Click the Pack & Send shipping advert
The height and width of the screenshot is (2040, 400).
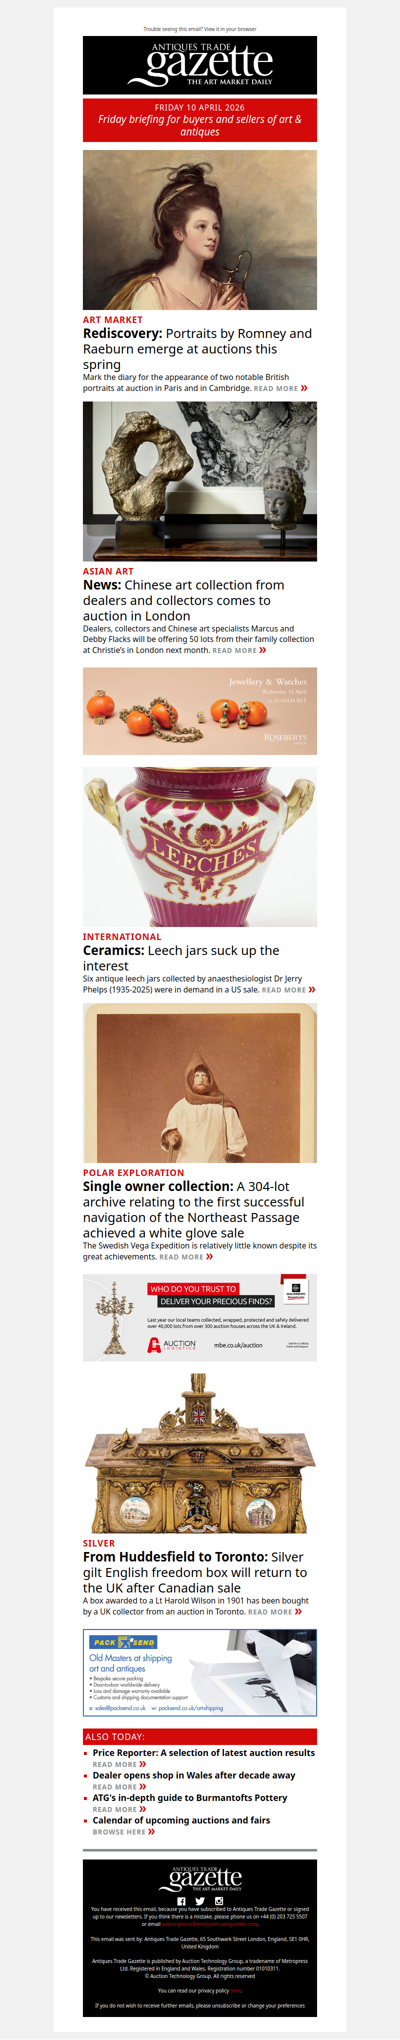coord(200,1673)
